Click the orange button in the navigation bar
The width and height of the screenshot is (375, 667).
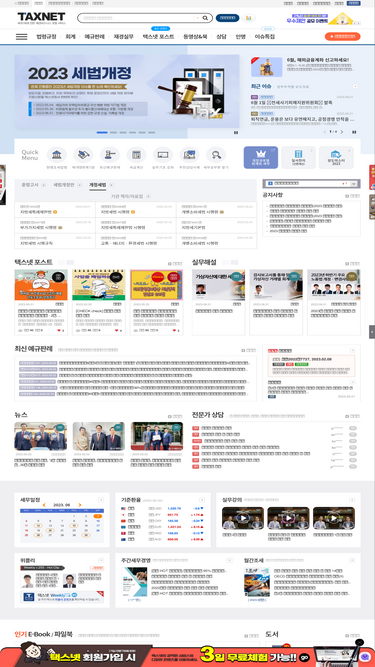(x=342, y=37)
